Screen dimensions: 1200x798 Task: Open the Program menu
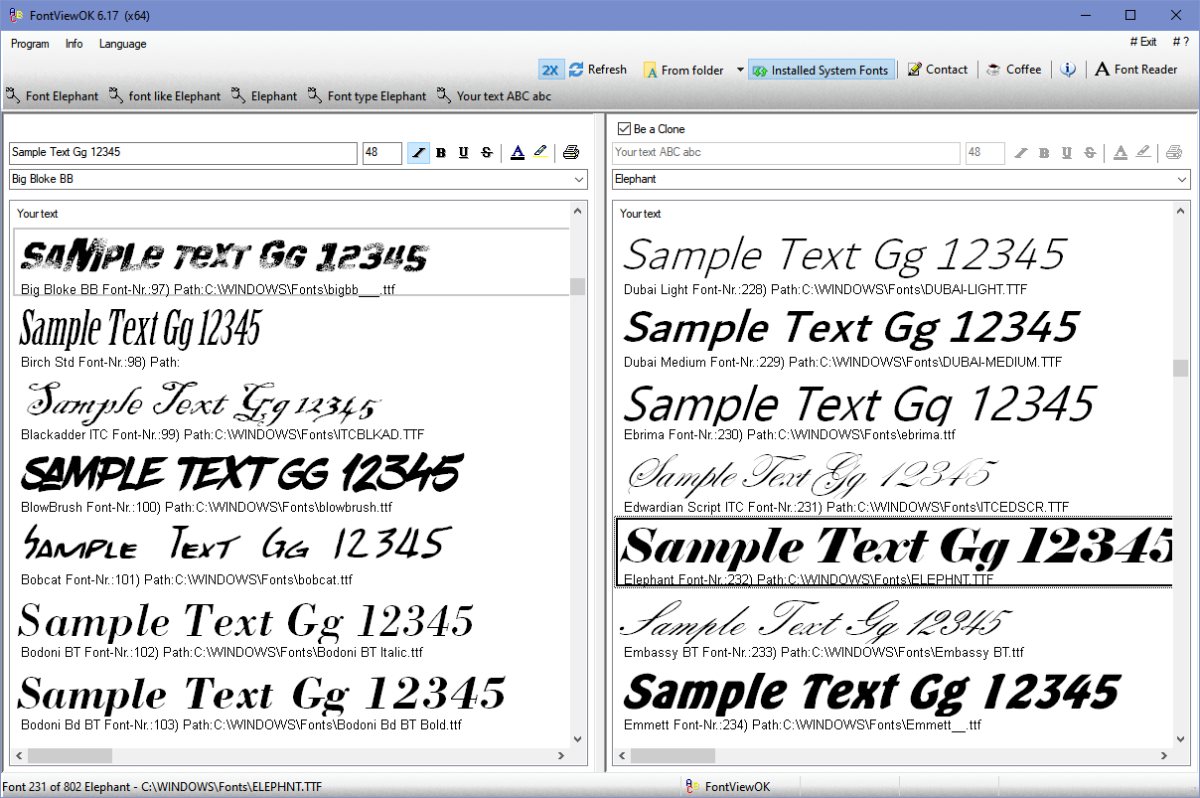coord(30,44)
